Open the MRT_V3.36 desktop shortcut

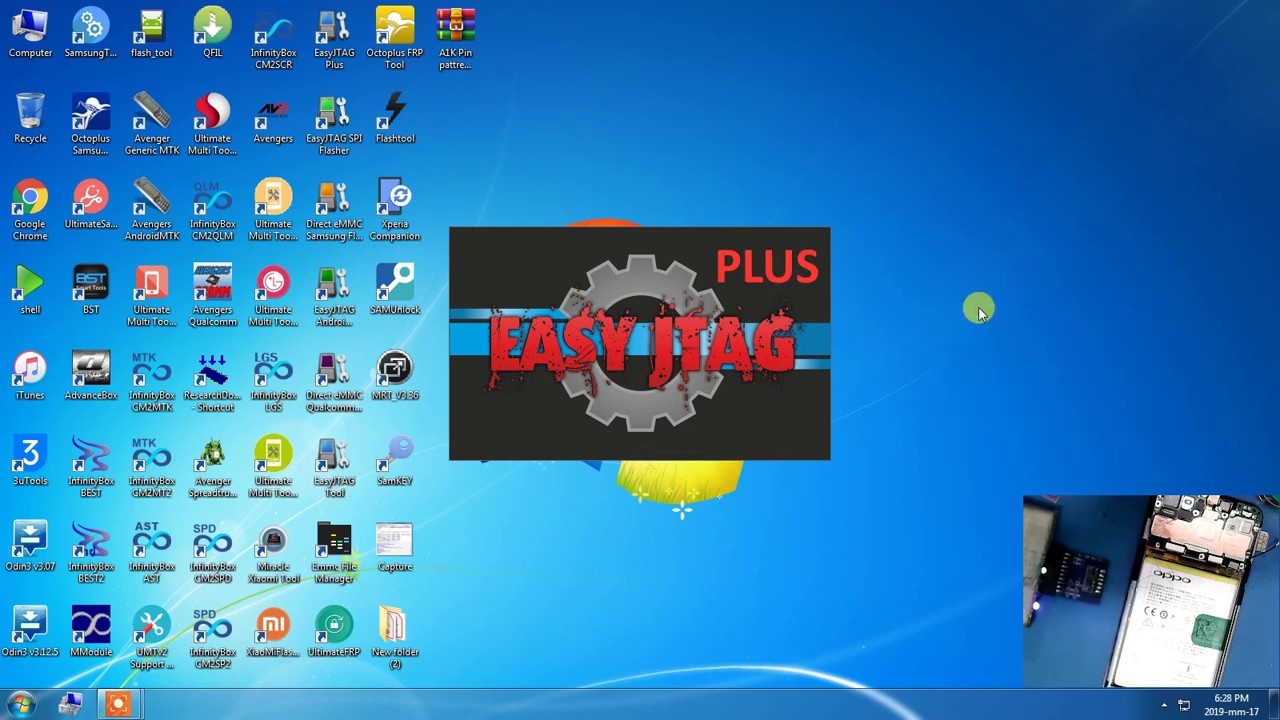pyautogui.click(x=395, y=376)
